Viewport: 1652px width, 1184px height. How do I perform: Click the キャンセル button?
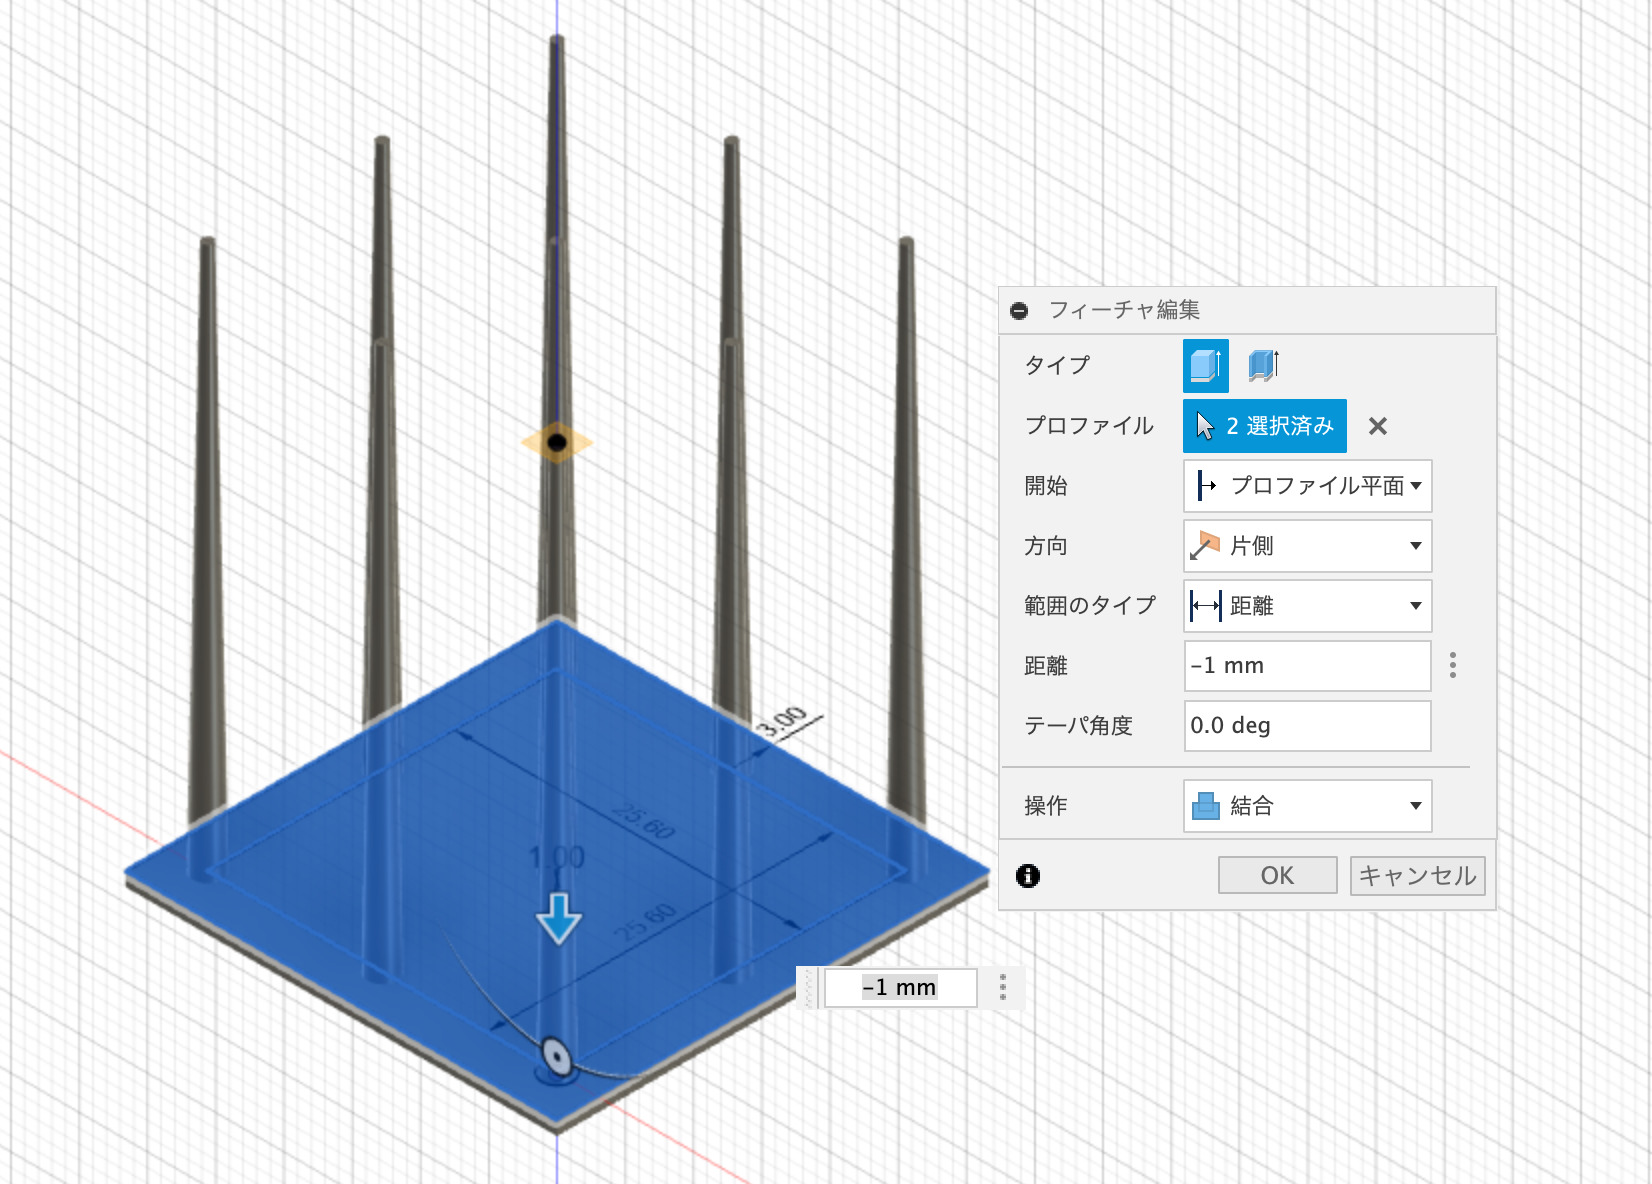coord(1418,876)
